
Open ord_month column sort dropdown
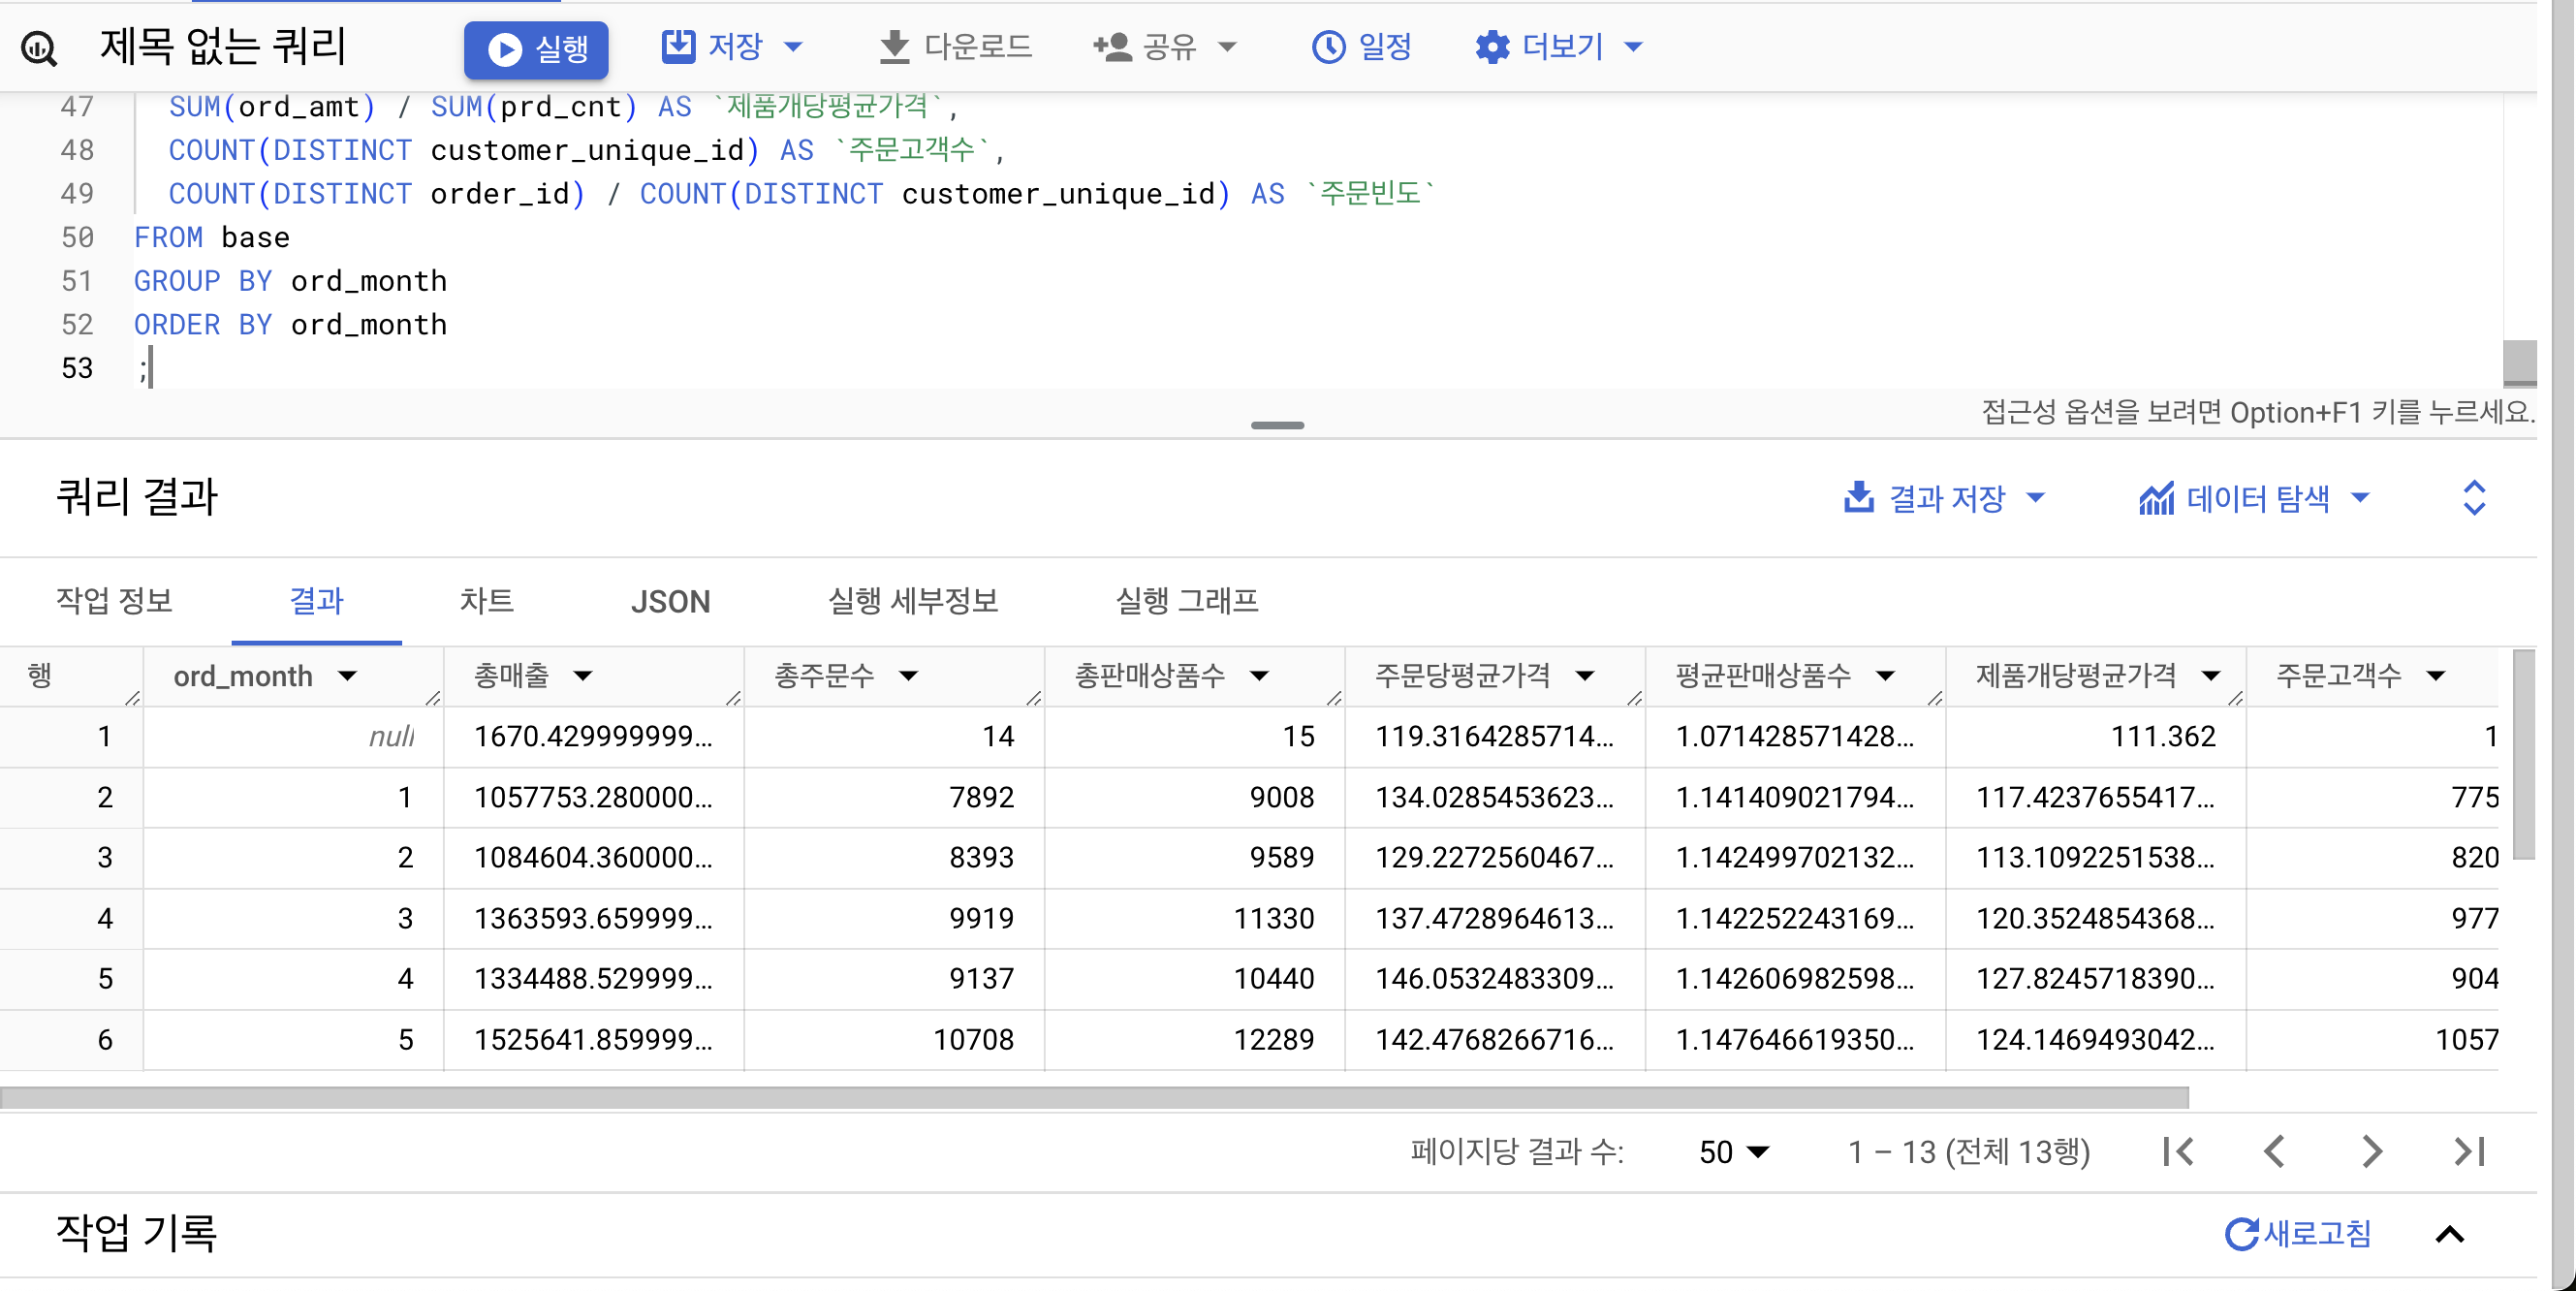coord(348,676)
